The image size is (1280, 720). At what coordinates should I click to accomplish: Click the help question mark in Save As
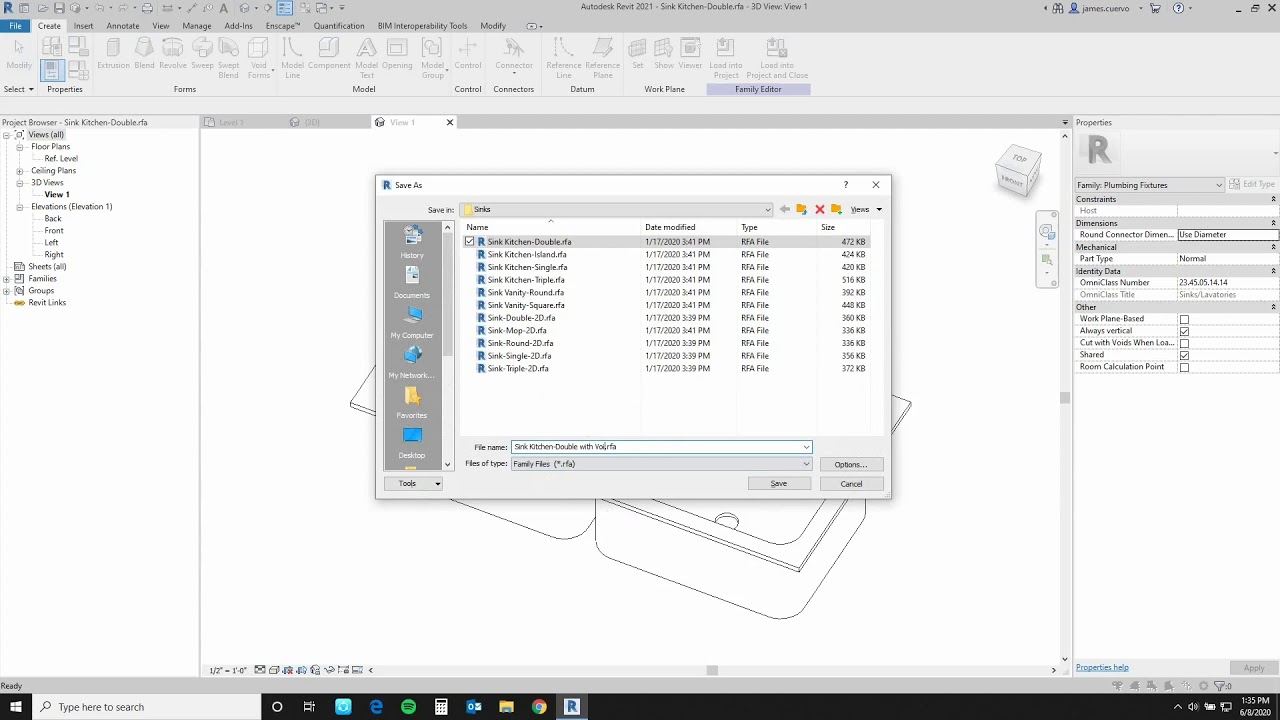point(846,185)
